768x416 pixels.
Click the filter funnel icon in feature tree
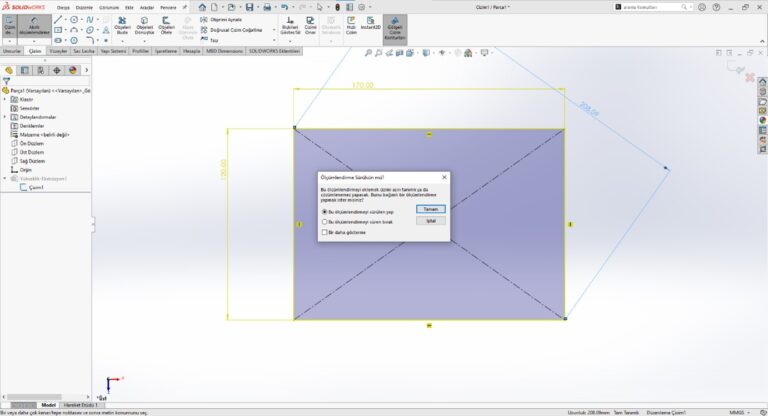point(8,81)
